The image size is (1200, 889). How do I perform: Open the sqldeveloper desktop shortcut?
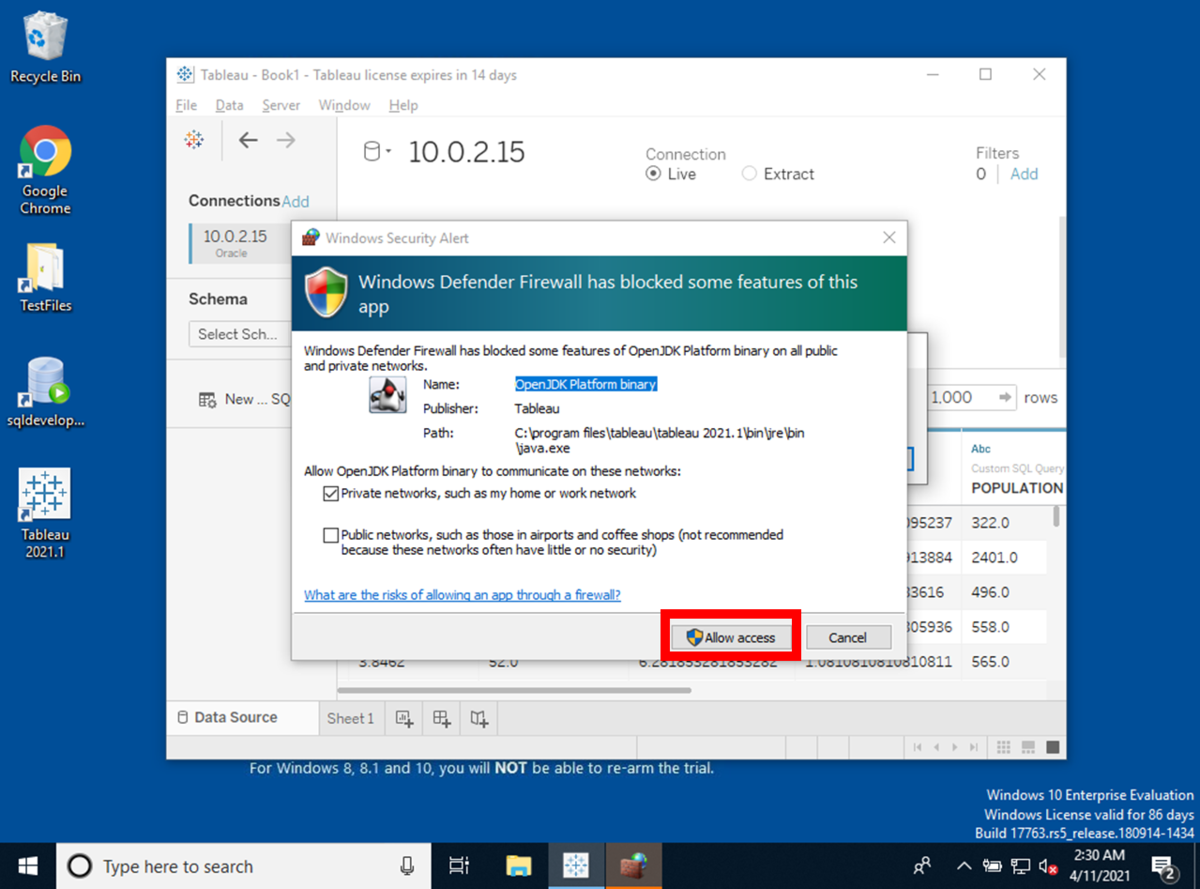[45, 393]
